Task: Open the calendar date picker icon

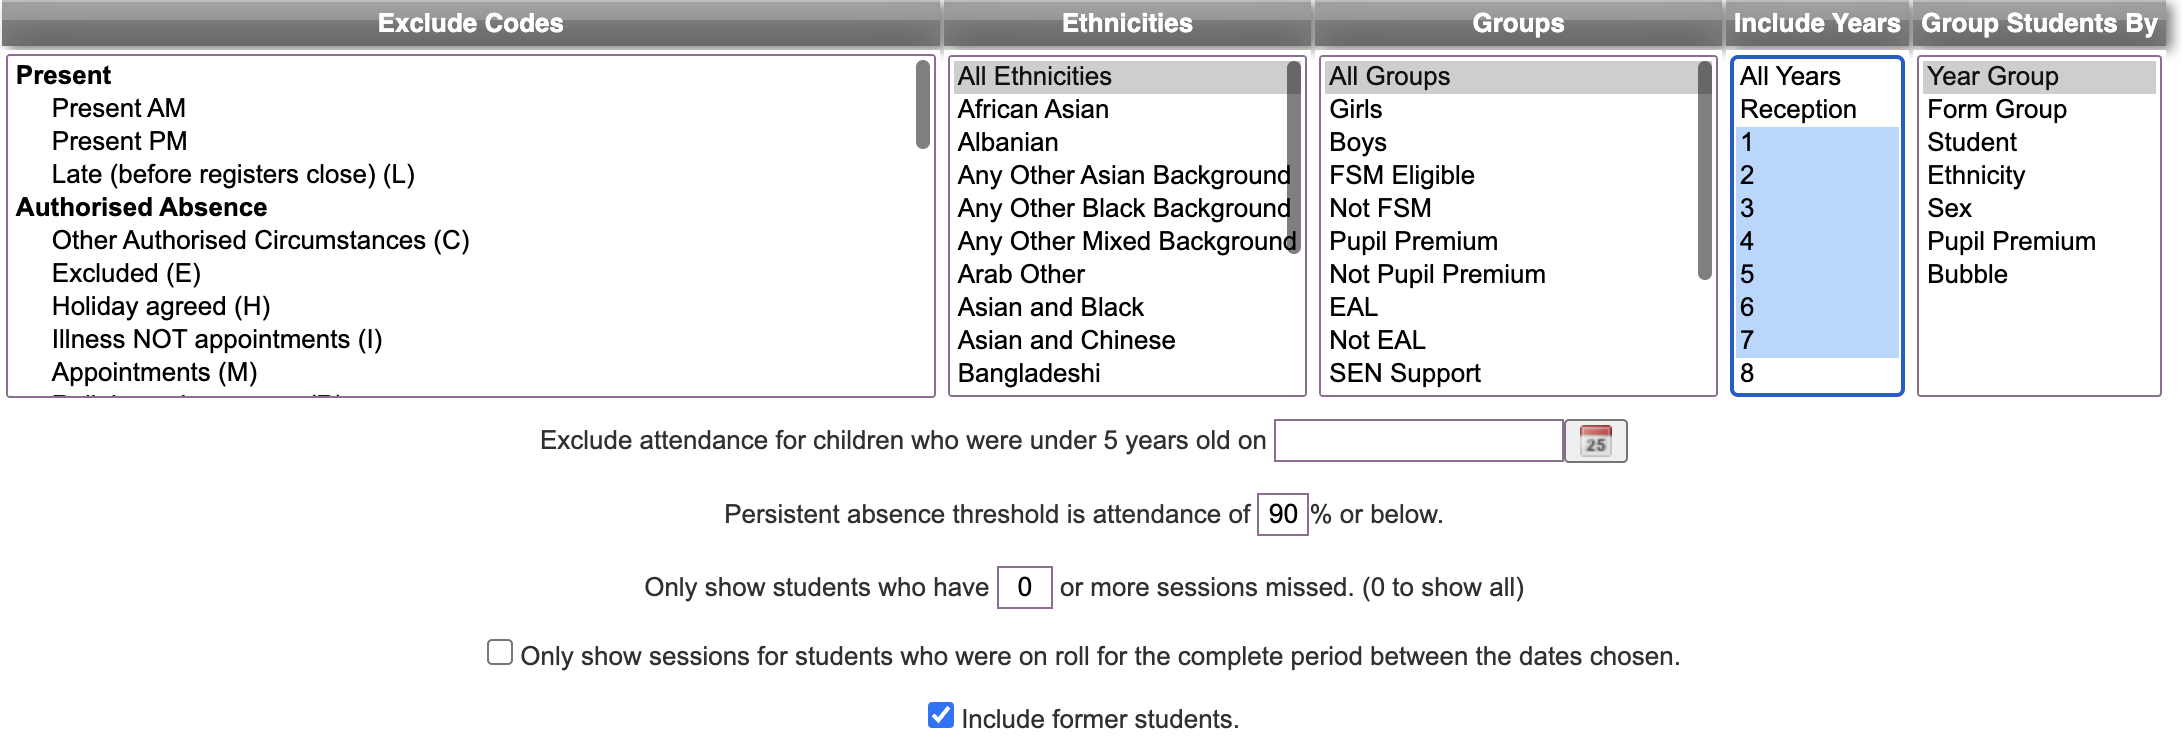Action: click(x=1595, y=441)
